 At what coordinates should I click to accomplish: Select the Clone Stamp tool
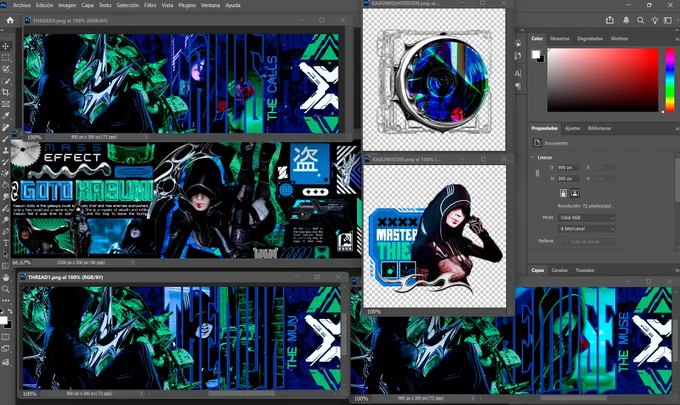tap(6, 150)
